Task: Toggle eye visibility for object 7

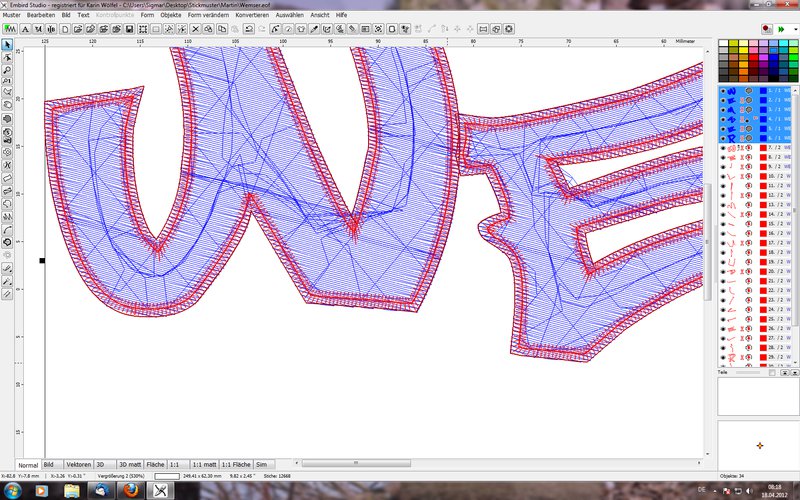Action: (x=722, y=148)
